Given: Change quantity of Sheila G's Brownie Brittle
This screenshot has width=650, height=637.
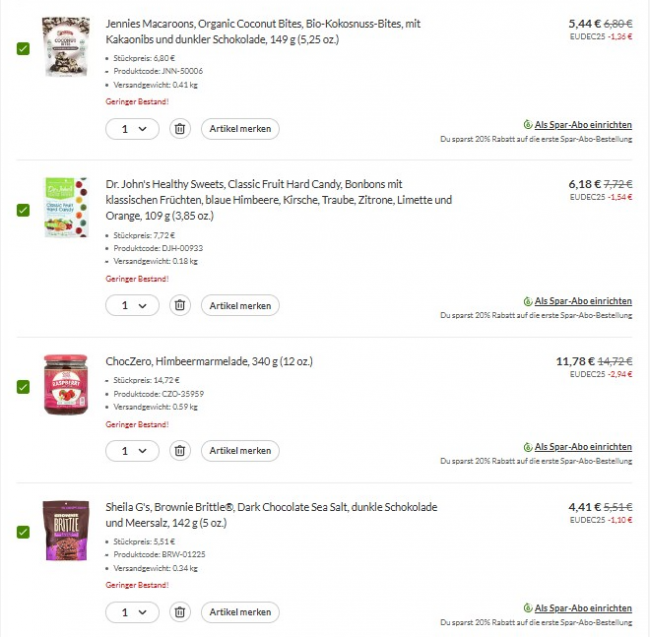Looking at the screenshot, I should 132,612.
